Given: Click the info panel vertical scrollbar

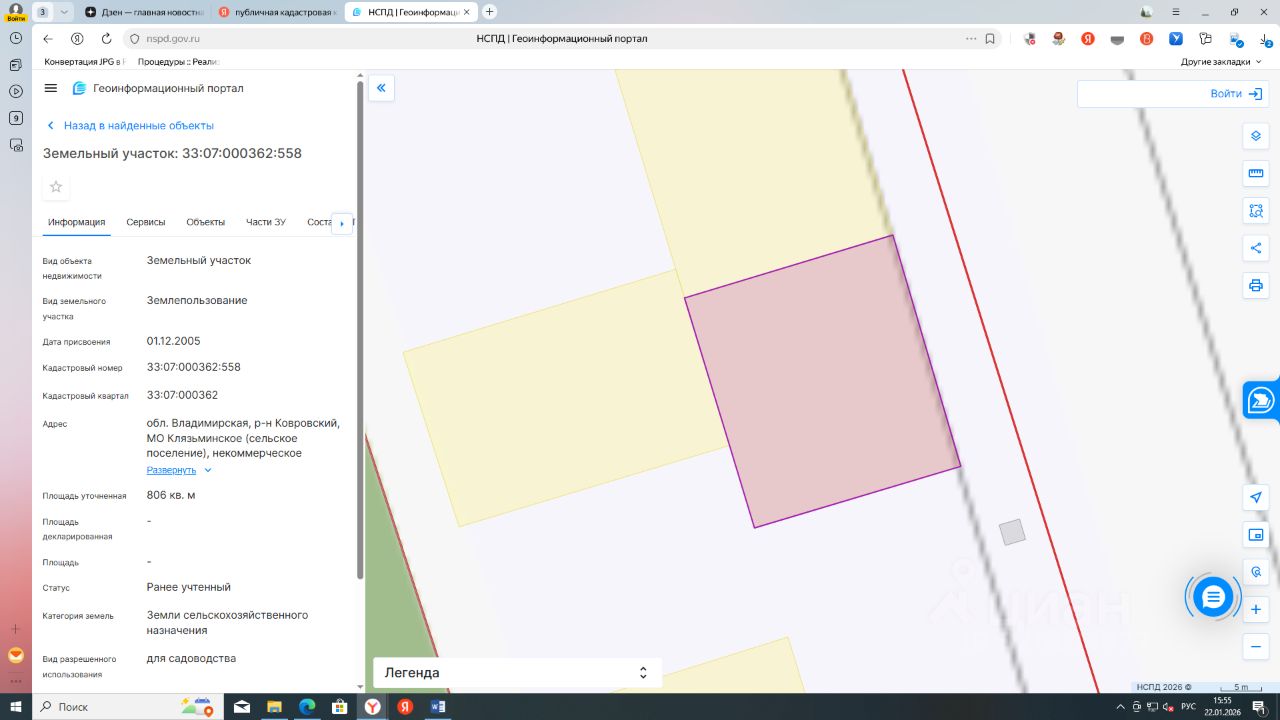Looking at the screenshot, I should coord(360,330).
